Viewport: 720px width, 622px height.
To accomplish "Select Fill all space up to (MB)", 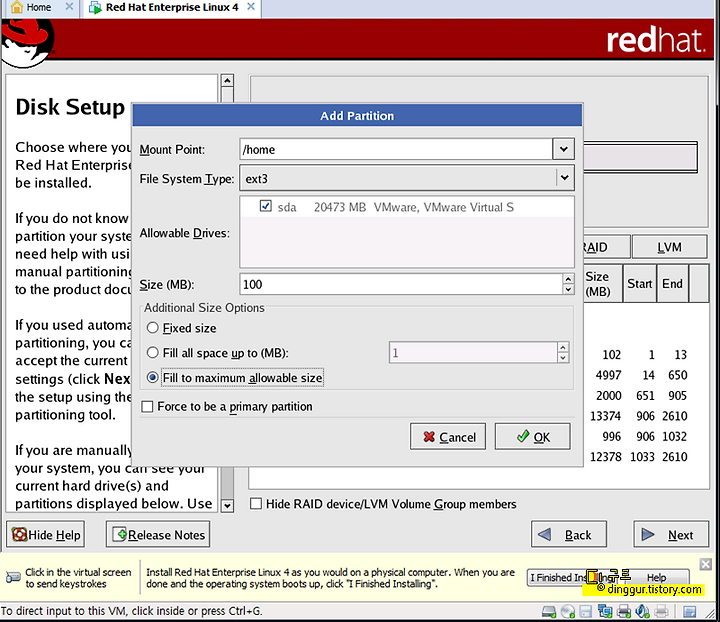I will pyautogui.click(x=152, y=353).
